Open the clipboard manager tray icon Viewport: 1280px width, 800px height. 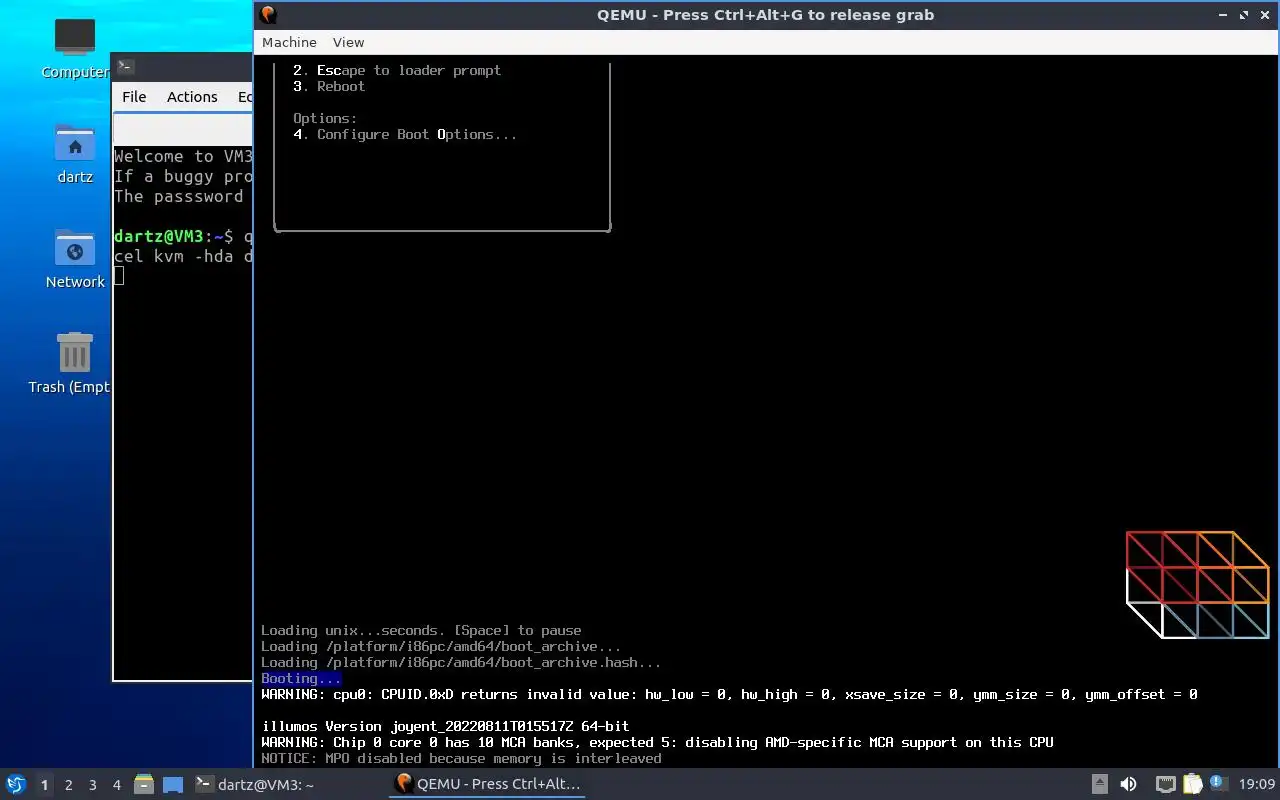(1192, 784)
